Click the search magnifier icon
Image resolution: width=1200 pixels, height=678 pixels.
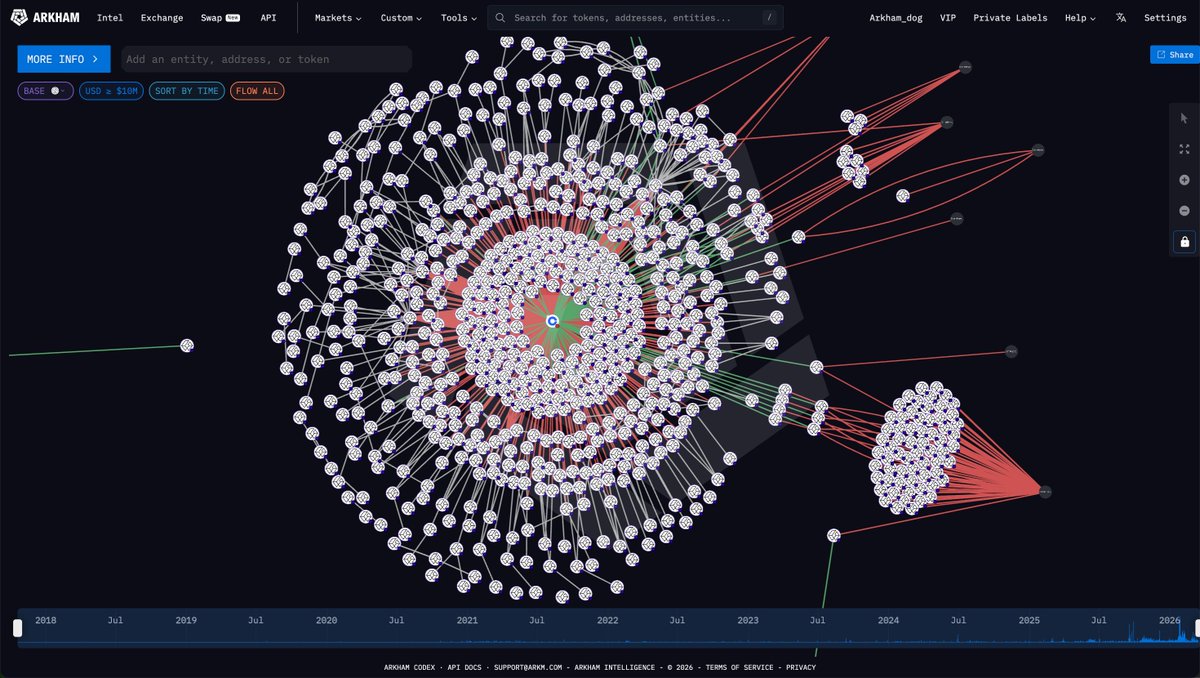[501, 18]
